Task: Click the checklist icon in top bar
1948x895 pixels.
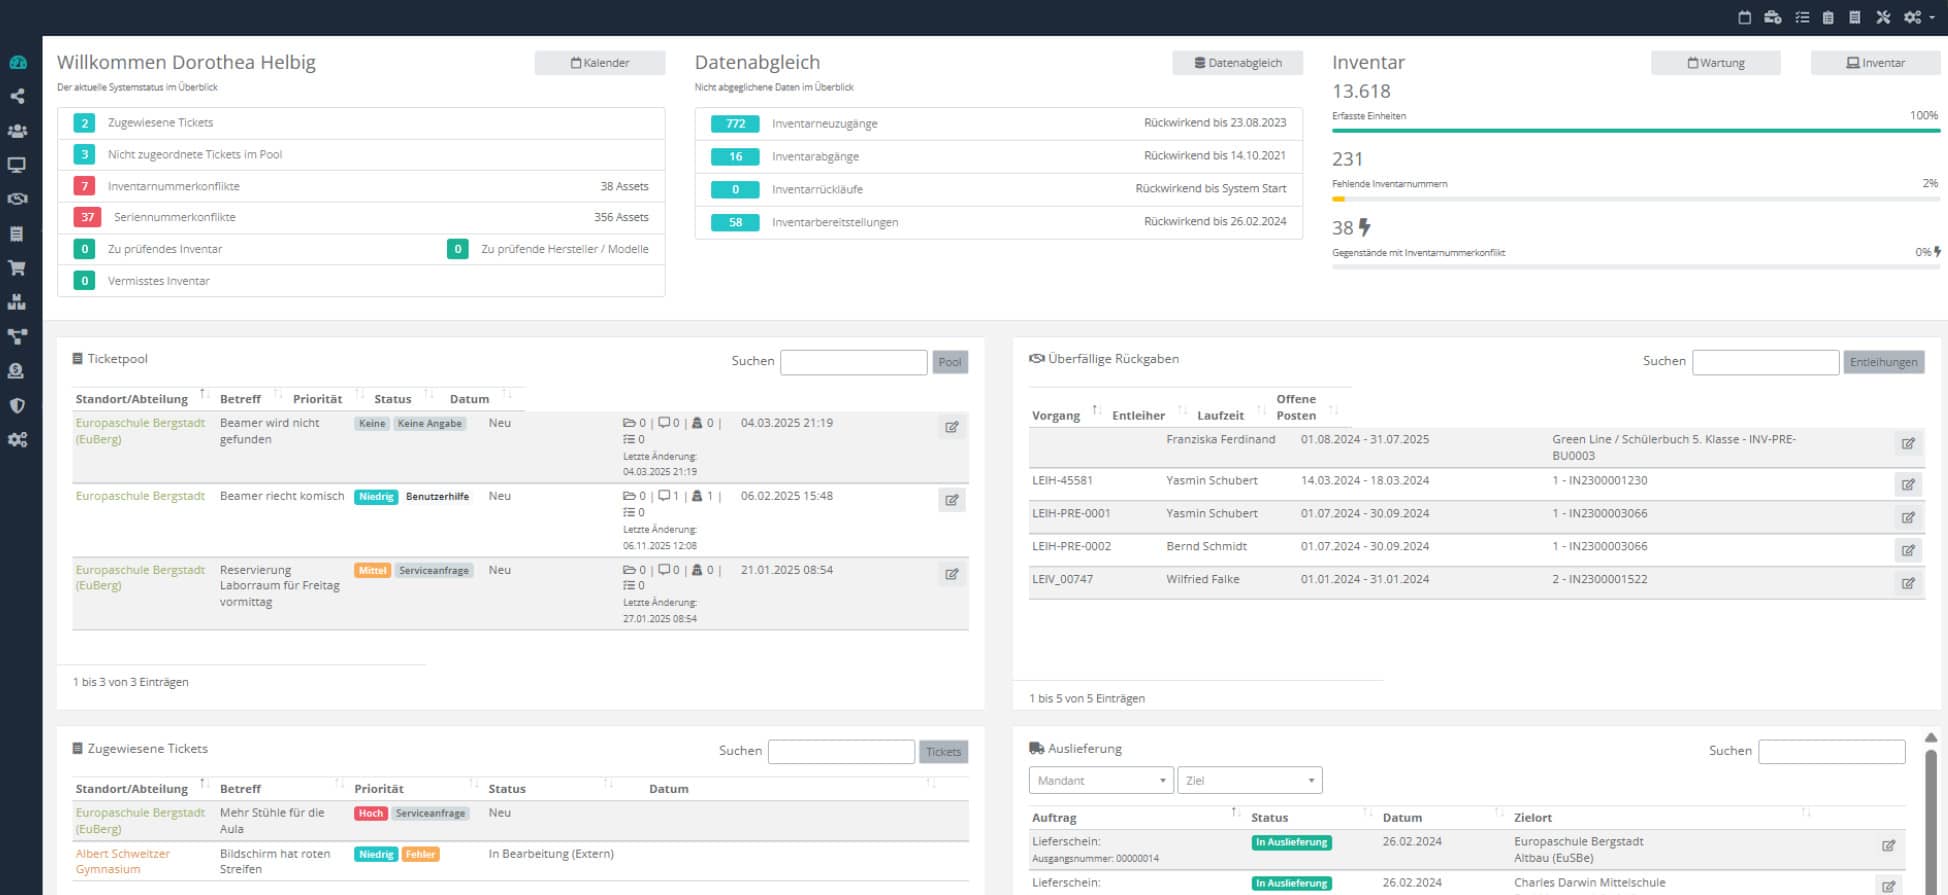Action: (x=1802, y=17)
